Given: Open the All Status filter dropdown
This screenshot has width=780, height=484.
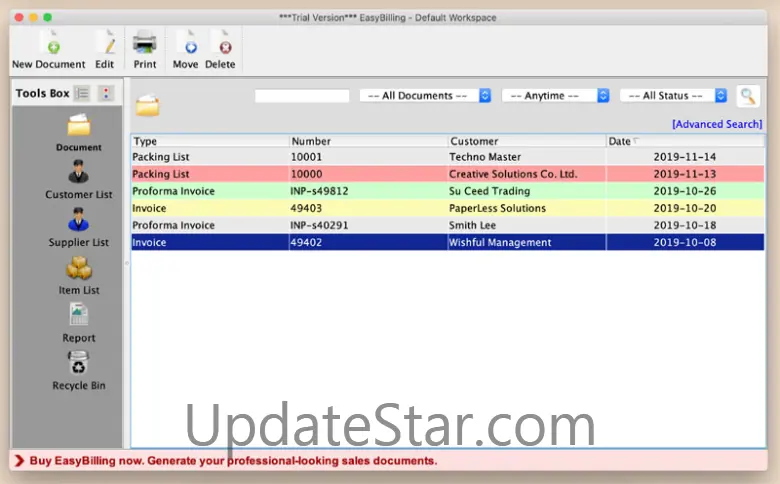Looking at the screenshot, I should pyautogui.click(x=674, y=96).
